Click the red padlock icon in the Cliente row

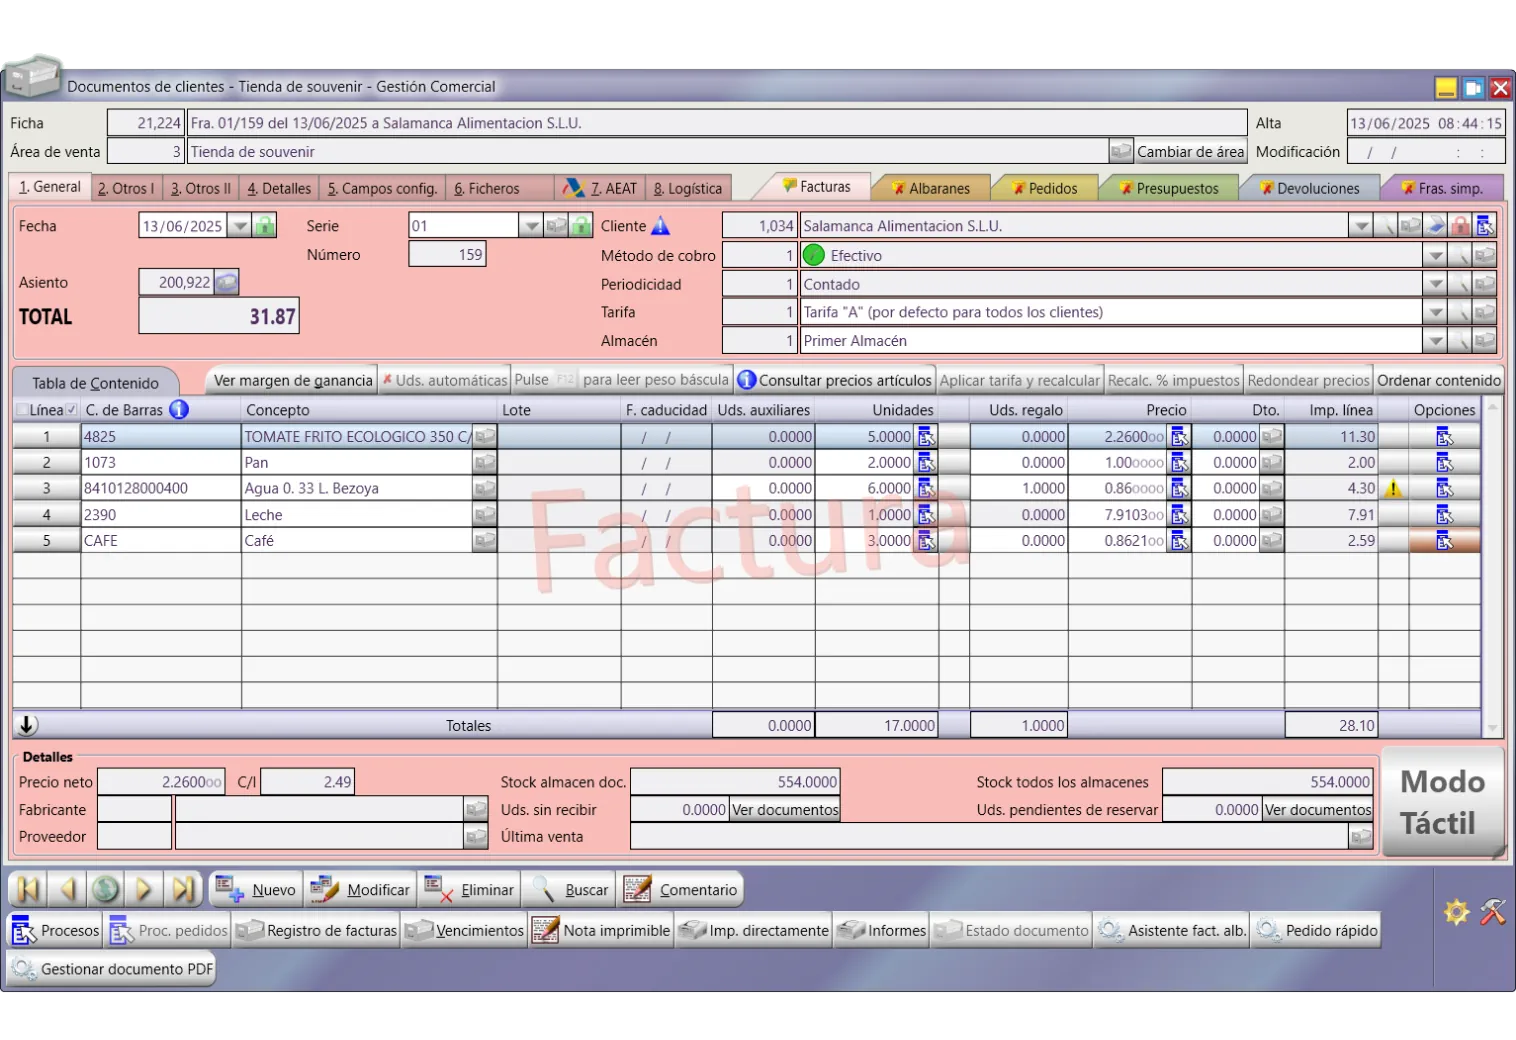1460,226
